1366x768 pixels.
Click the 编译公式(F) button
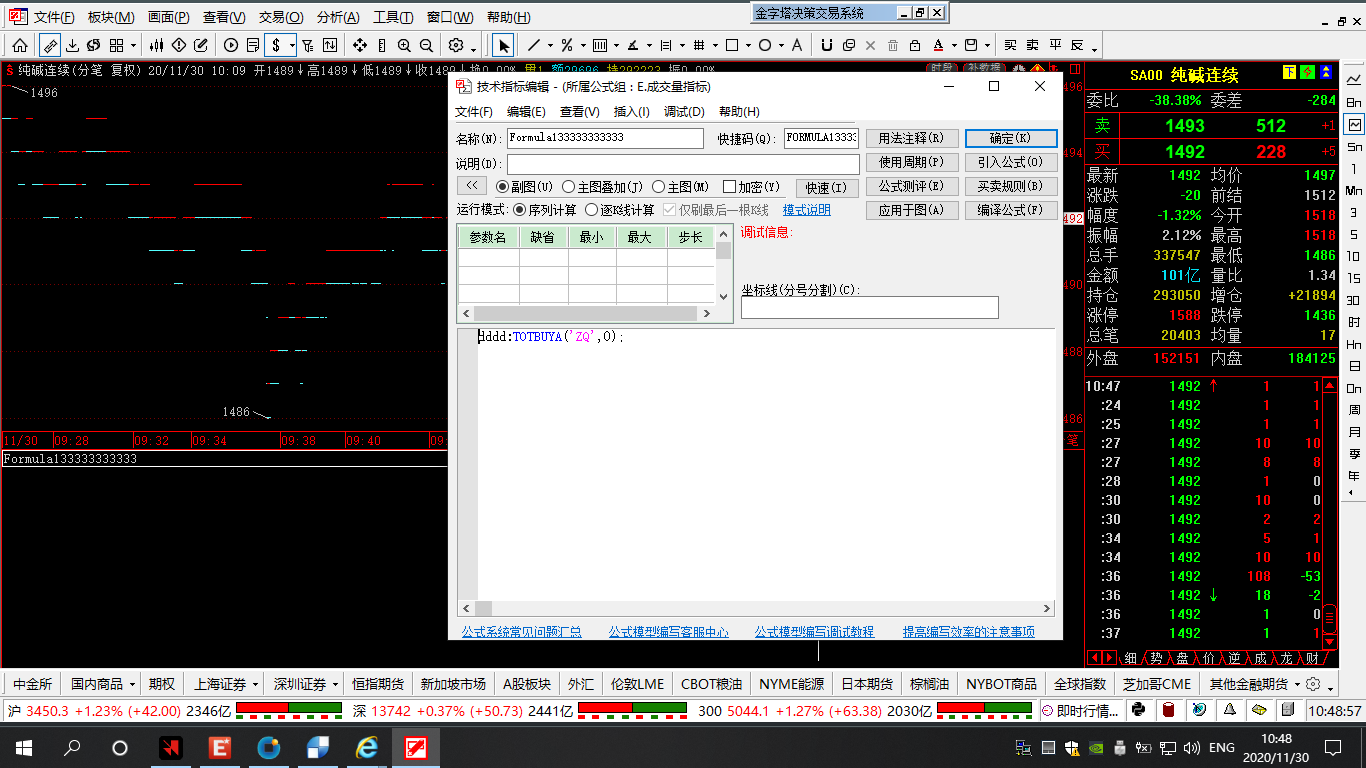click(1010, 210)
